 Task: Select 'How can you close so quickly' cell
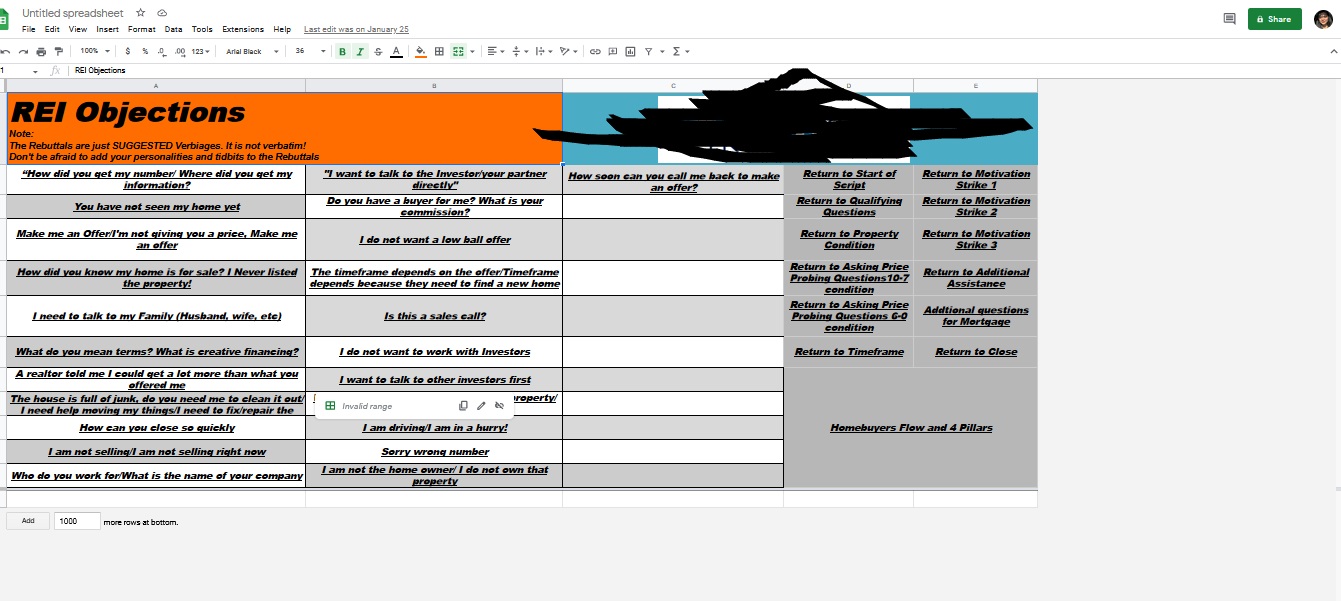pos(156,428)
